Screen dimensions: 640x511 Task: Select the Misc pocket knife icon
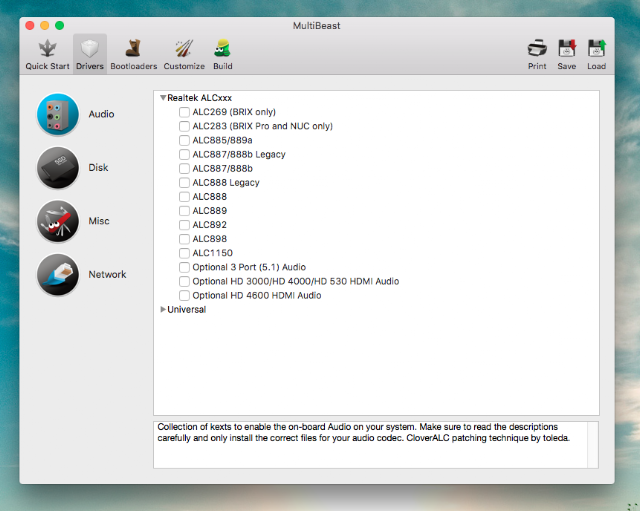click(58, 221)
